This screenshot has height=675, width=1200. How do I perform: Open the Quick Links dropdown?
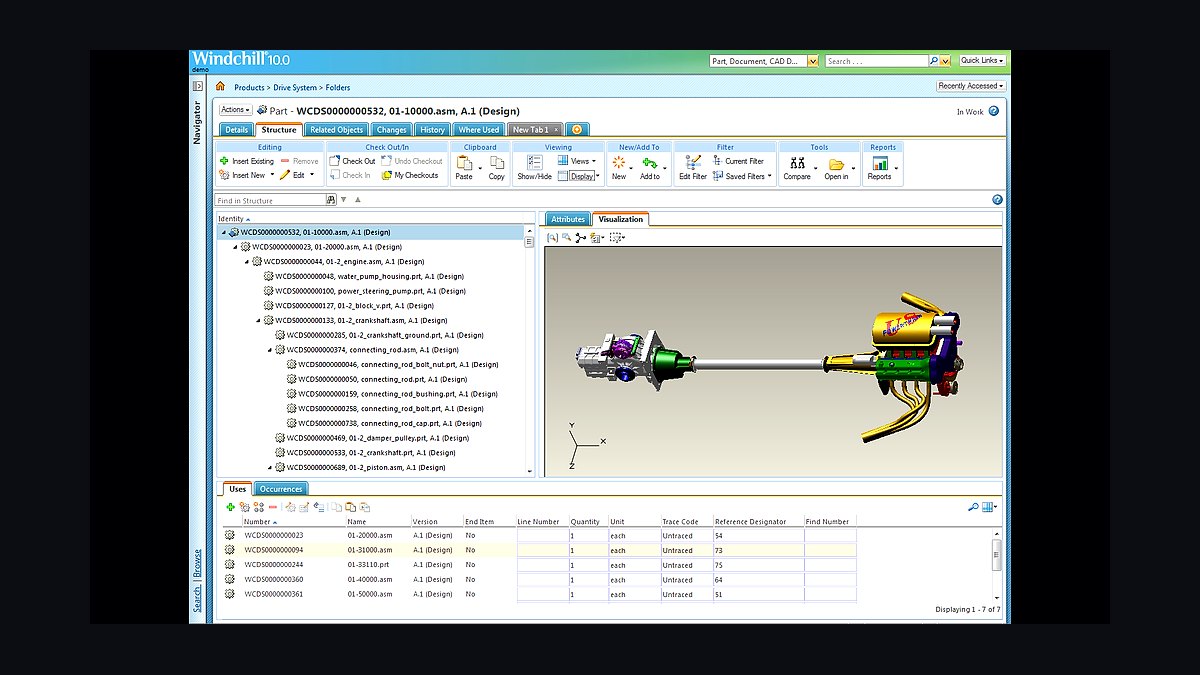click(983, 61)
